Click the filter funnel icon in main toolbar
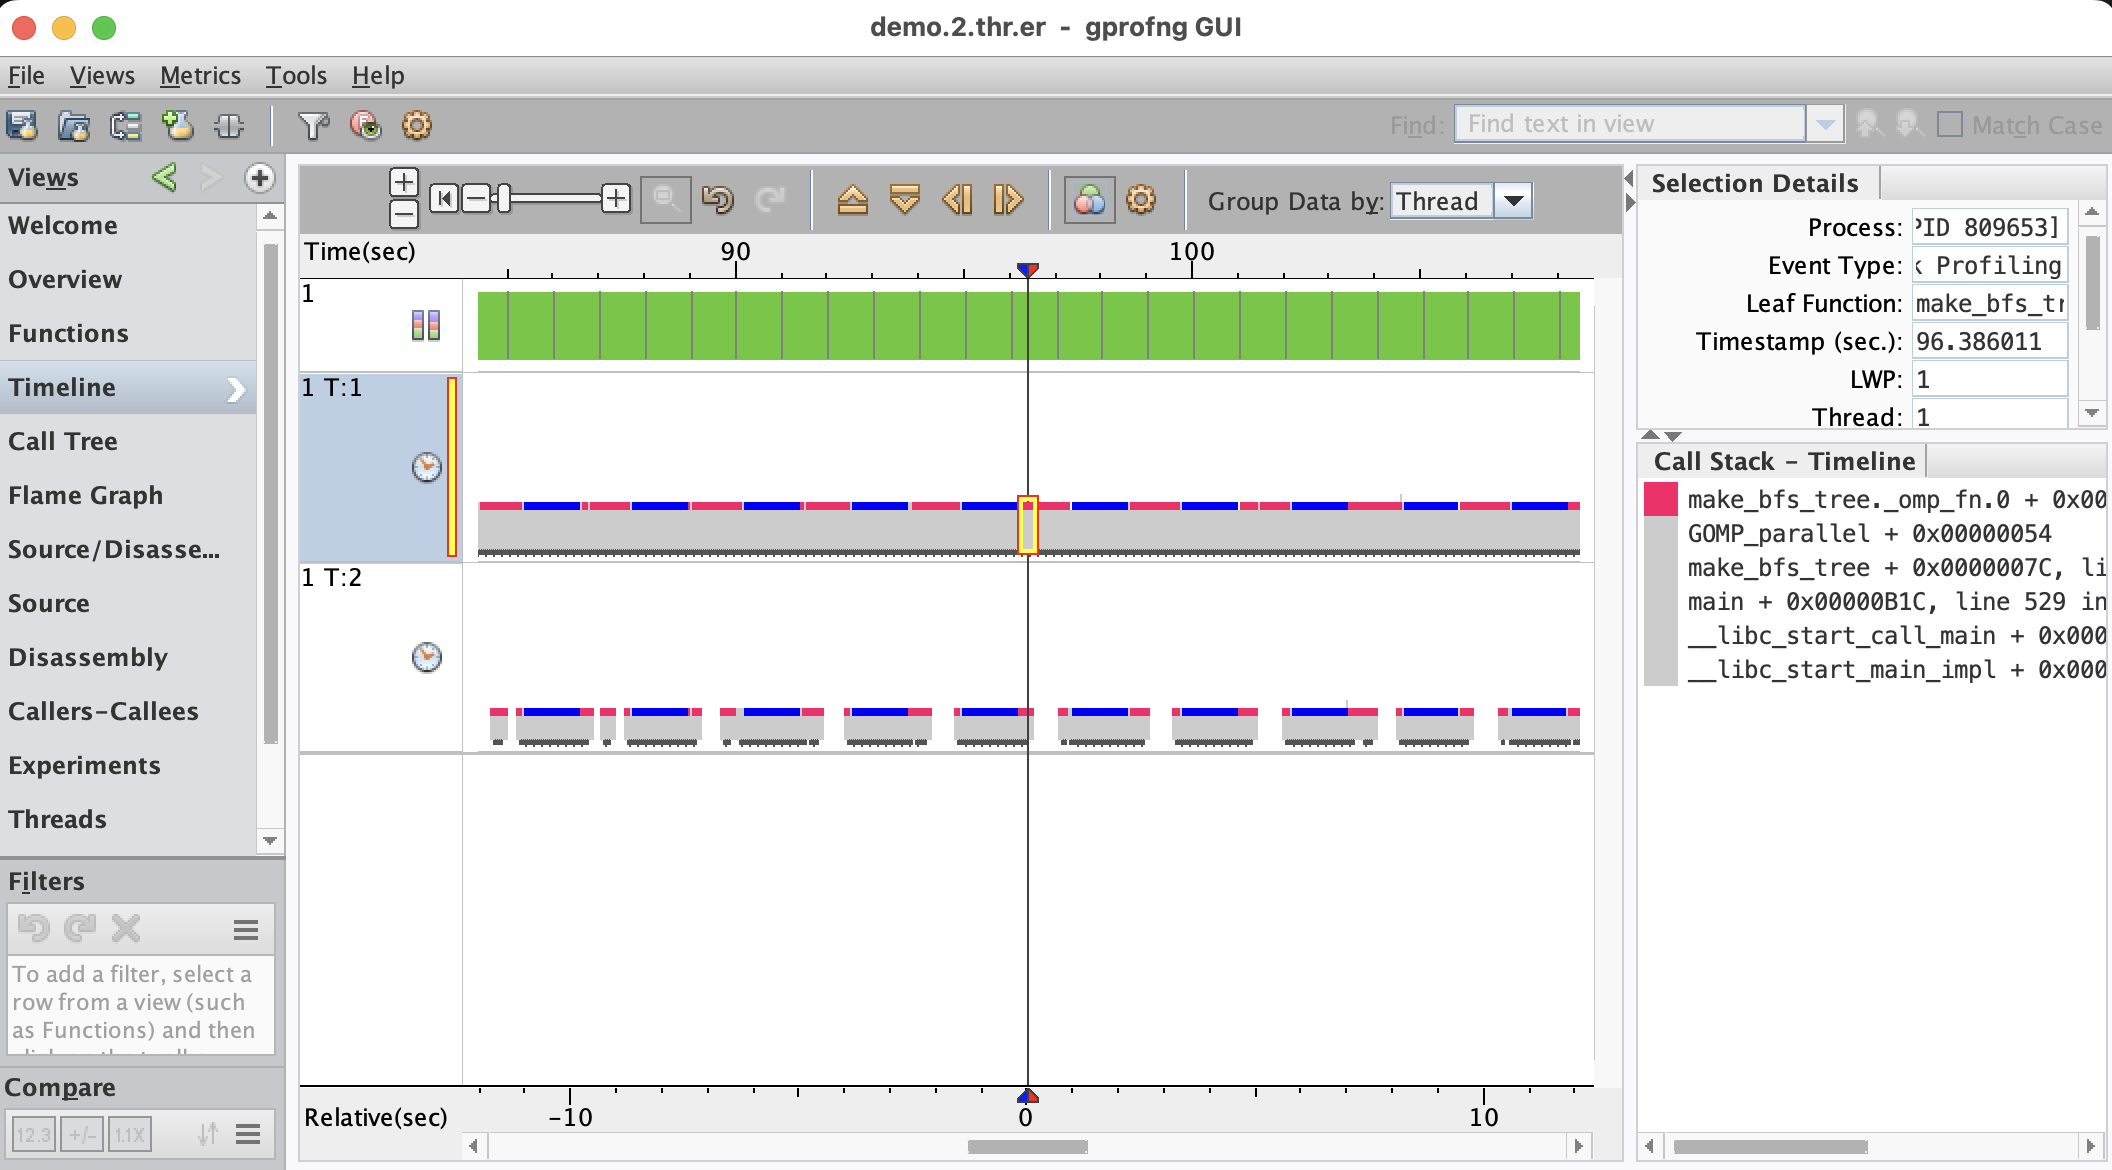Viewport: 2112px width, 1170px height. pyautogui.click(x=313, y=125)
